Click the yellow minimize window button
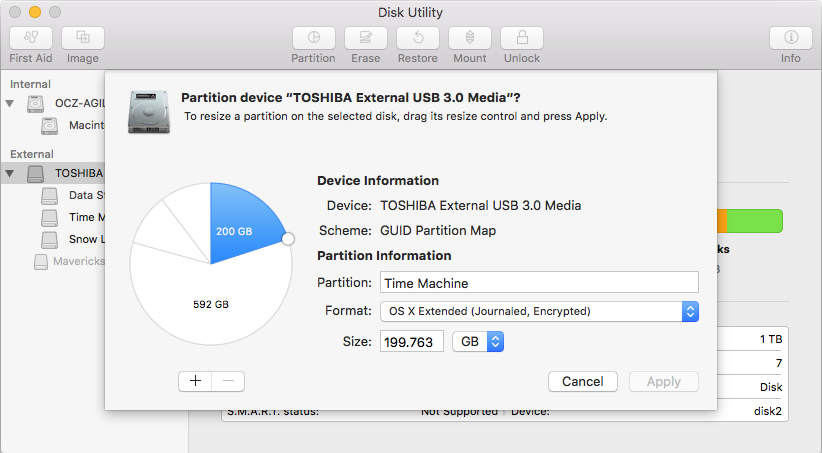822x453 pixels. [x=35, y=12]
